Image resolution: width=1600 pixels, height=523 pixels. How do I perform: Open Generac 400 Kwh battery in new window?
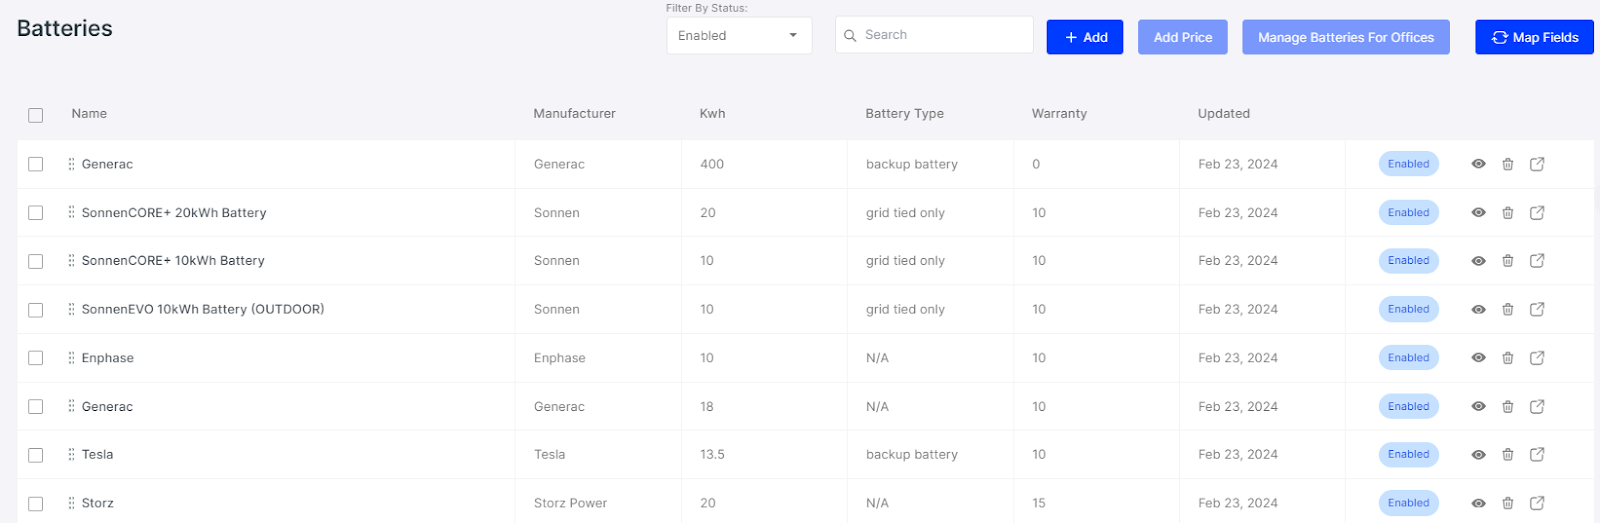(1537, 164)
